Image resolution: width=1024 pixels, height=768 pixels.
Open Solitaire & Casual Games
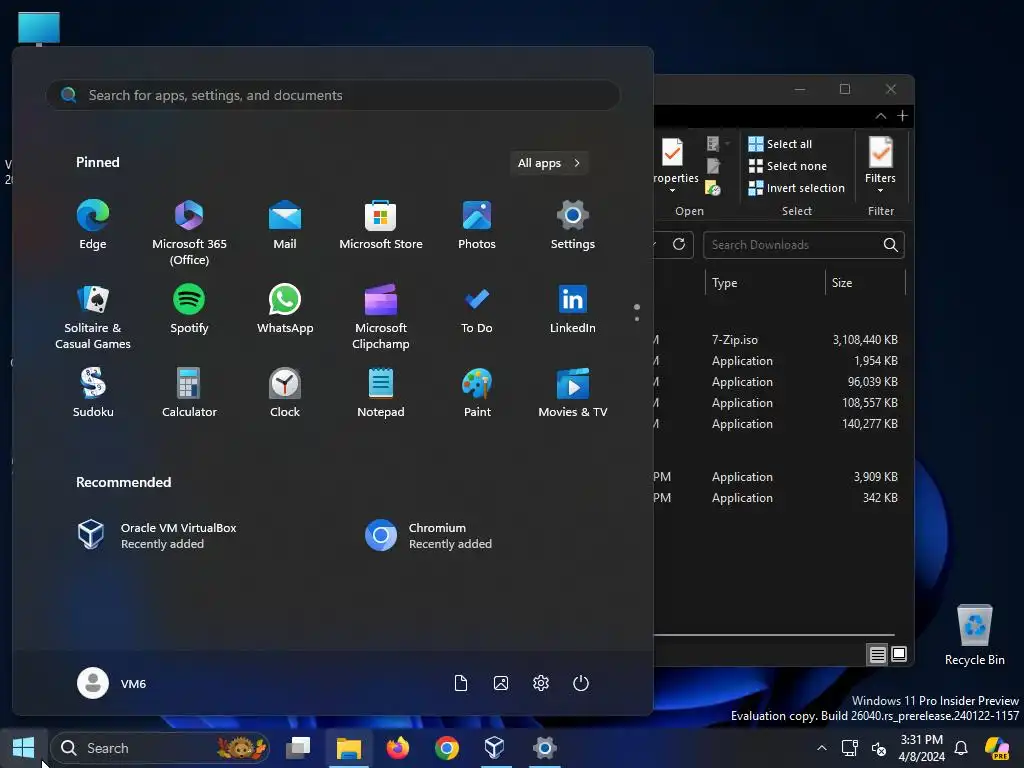(x=93, y=317)
